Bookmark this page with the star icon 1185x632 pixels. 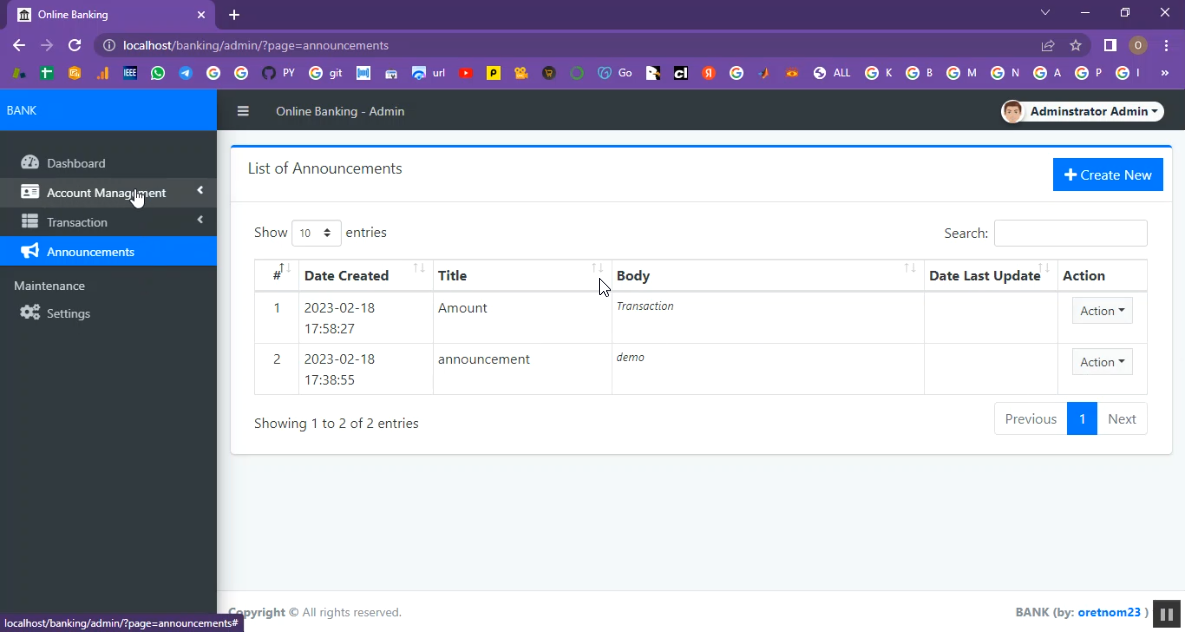(x=1075, y=45)
